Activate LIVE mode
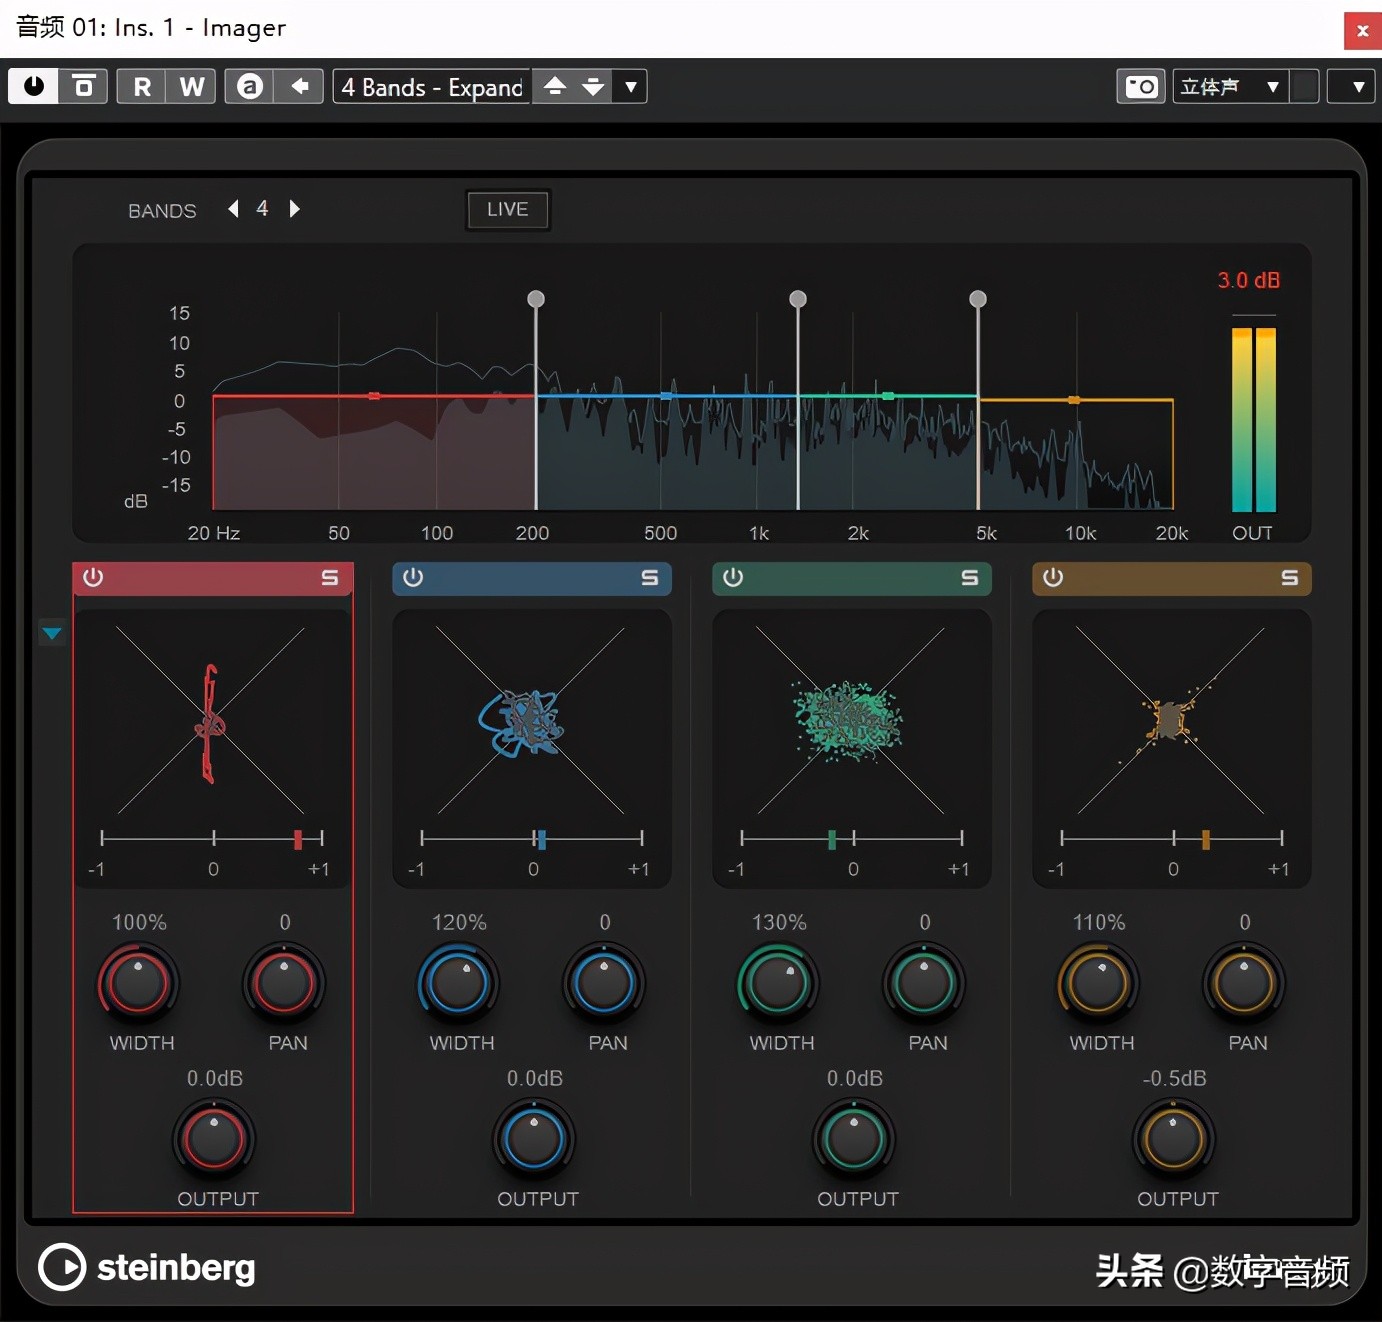 click(x=507, y=209)
